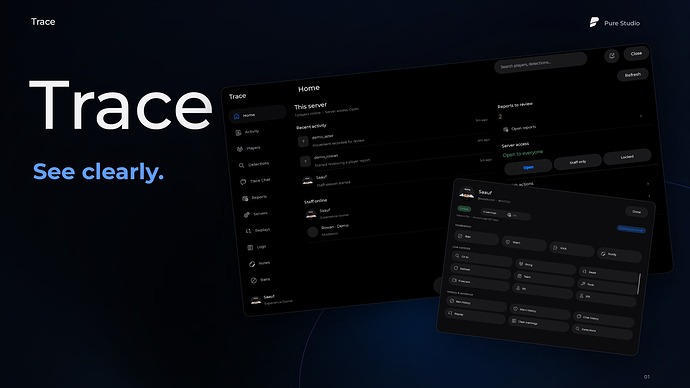Click the popup vertical scrollbar
This screenshot has height=388, width=690.
point(639,284)
